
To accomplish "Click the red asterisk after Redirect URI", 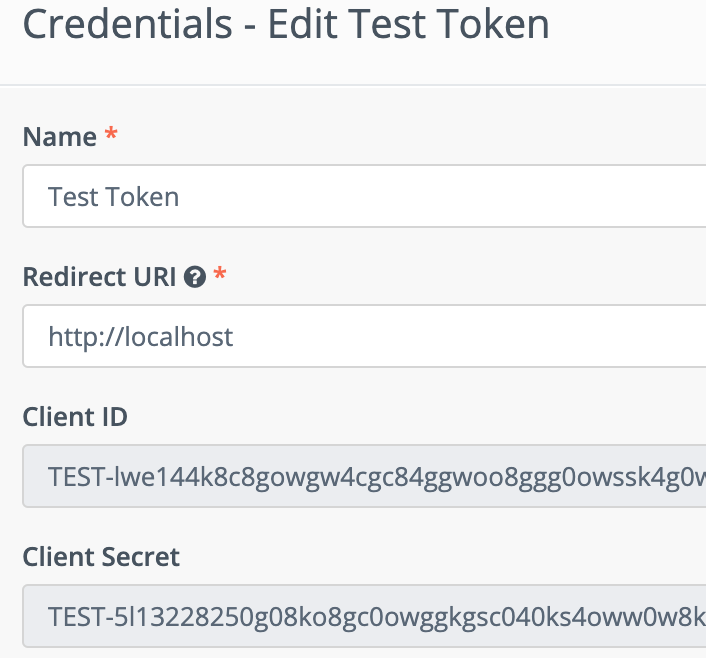I will tap(220, 273).
